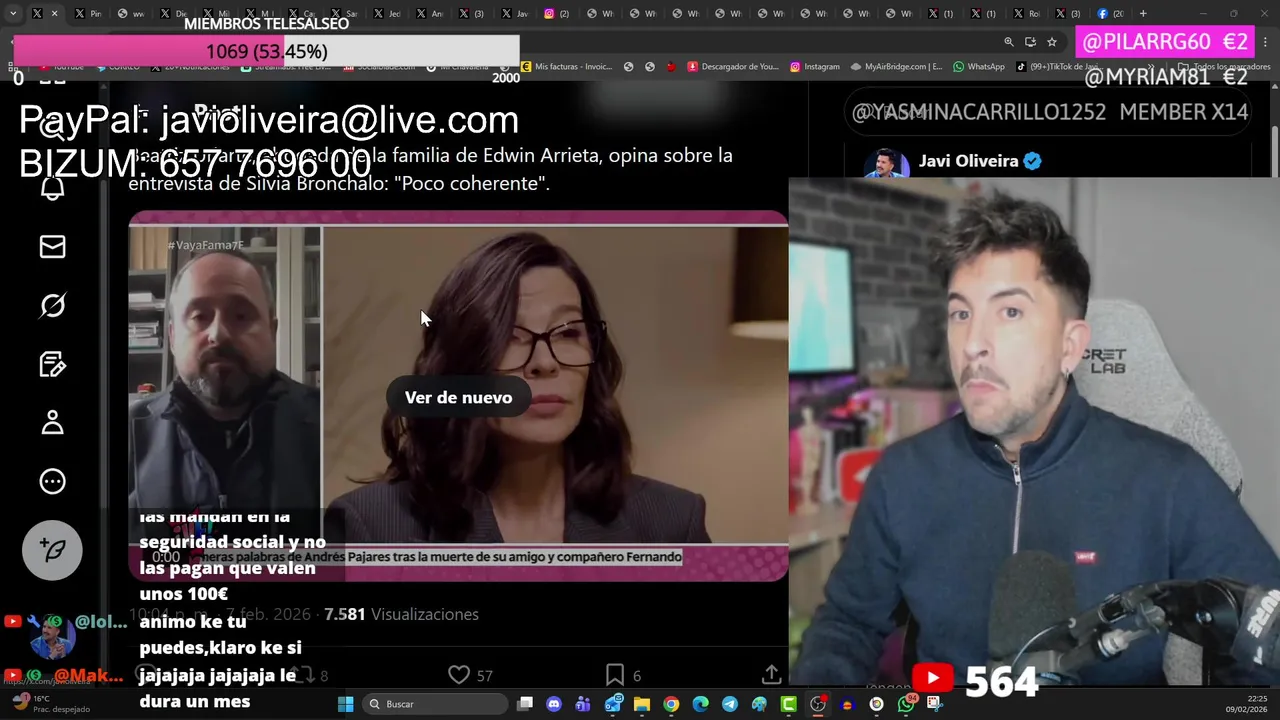Viewport: 1280px width, 720px height.
Task: Open profile icon in X sidebar
Action: [x=52, y=423]
